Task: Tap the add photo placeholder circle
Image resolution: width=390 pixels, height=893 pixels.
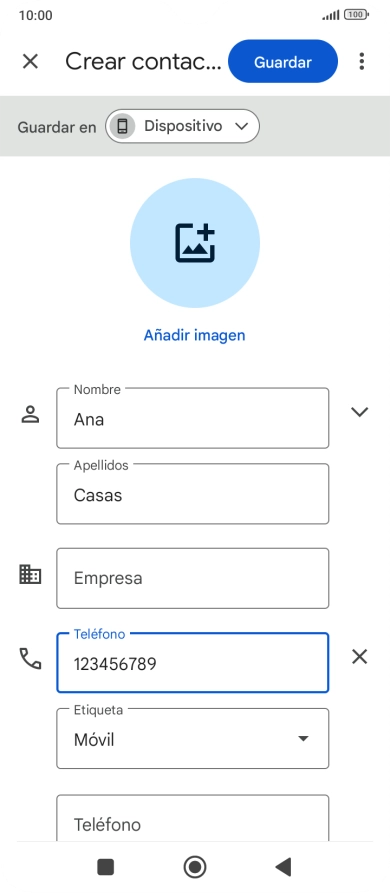Action: 195,243
